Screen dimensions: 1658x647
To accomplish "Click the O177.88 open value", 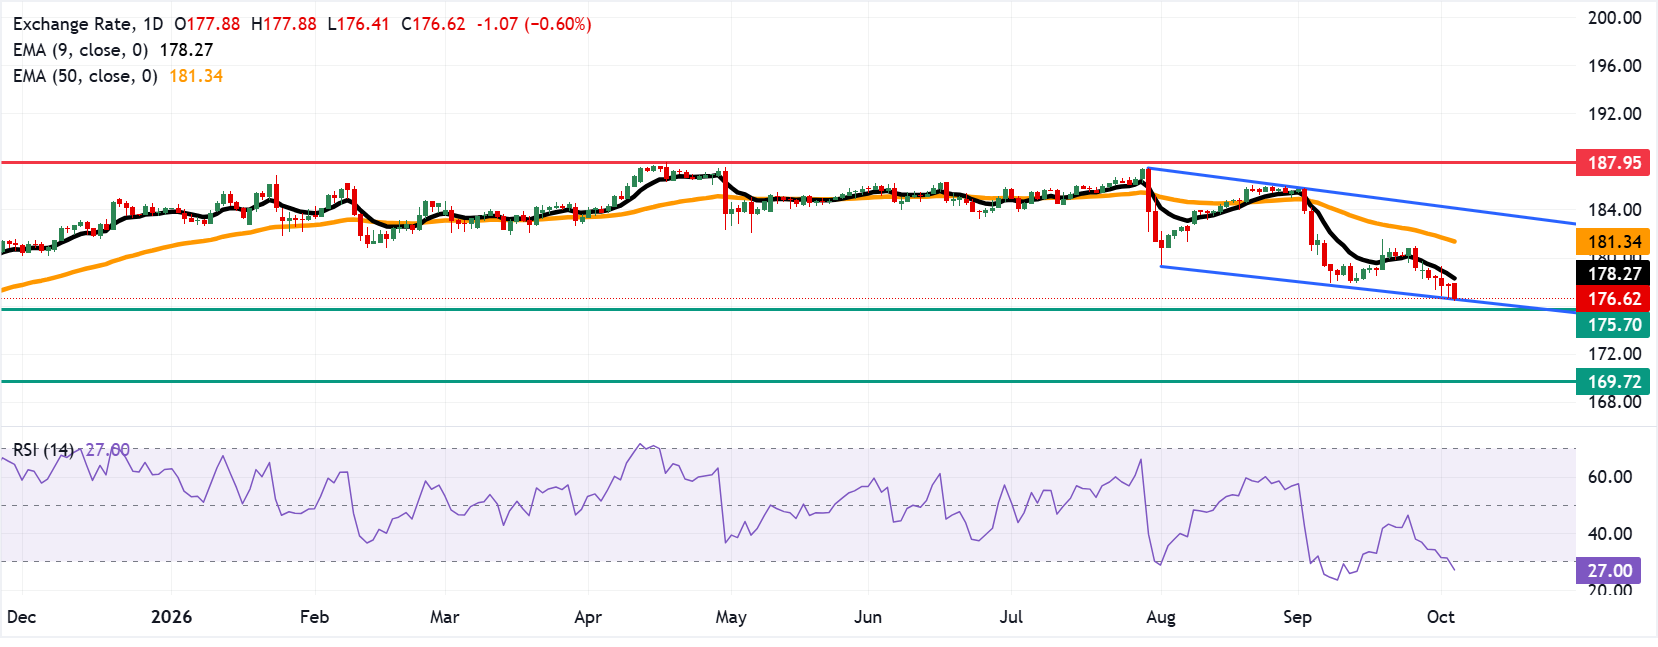I will (x=207, y=24).
